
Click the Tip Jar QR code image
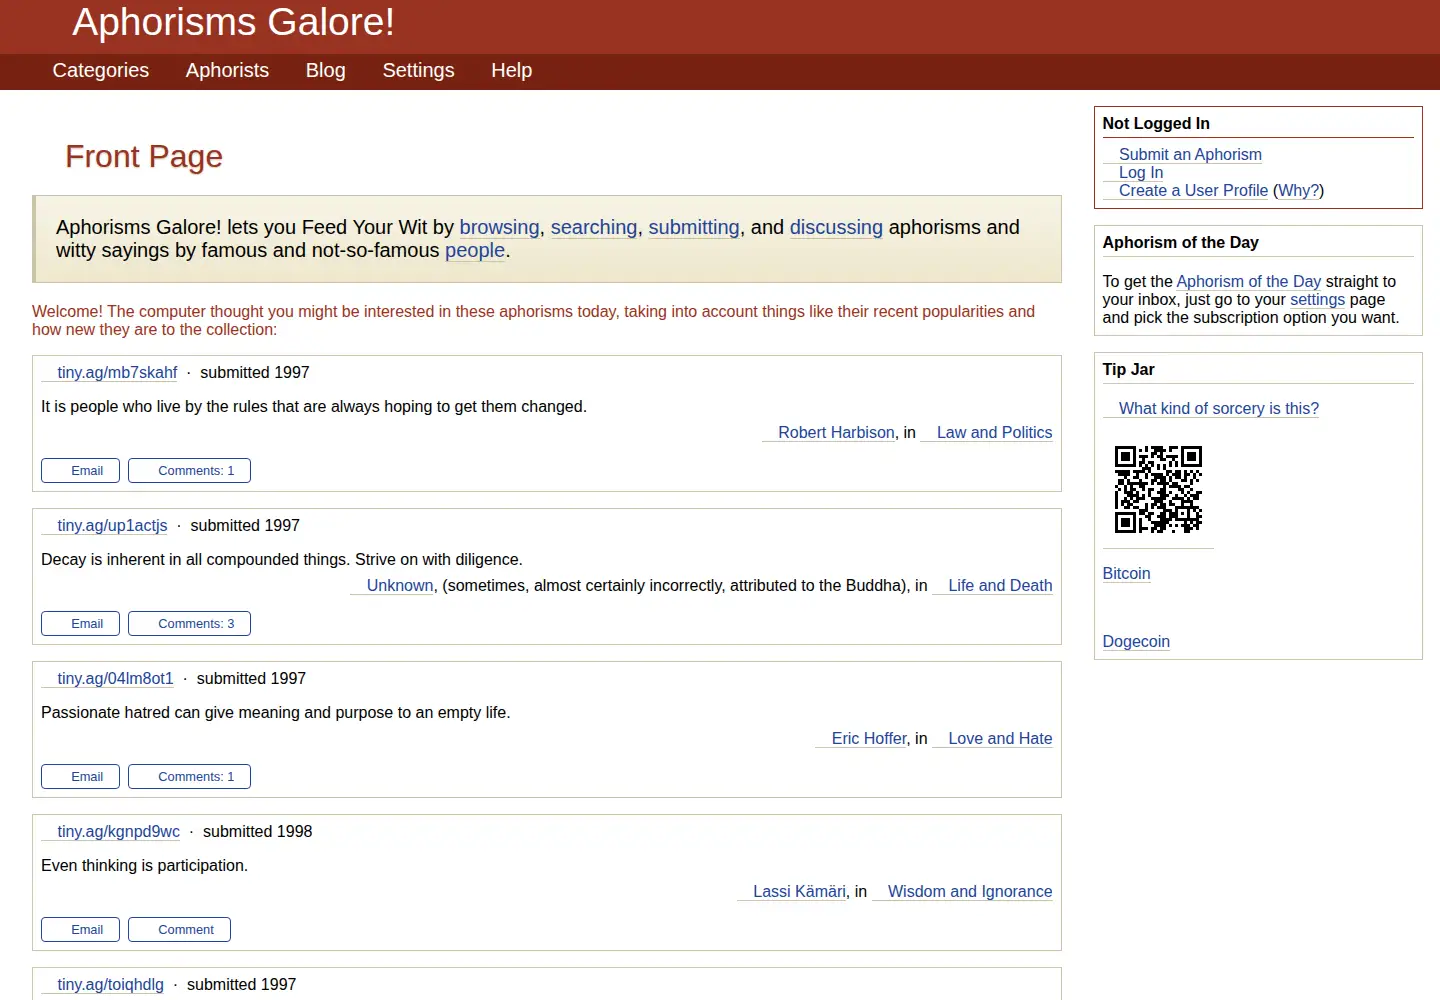coord(1158,489)
